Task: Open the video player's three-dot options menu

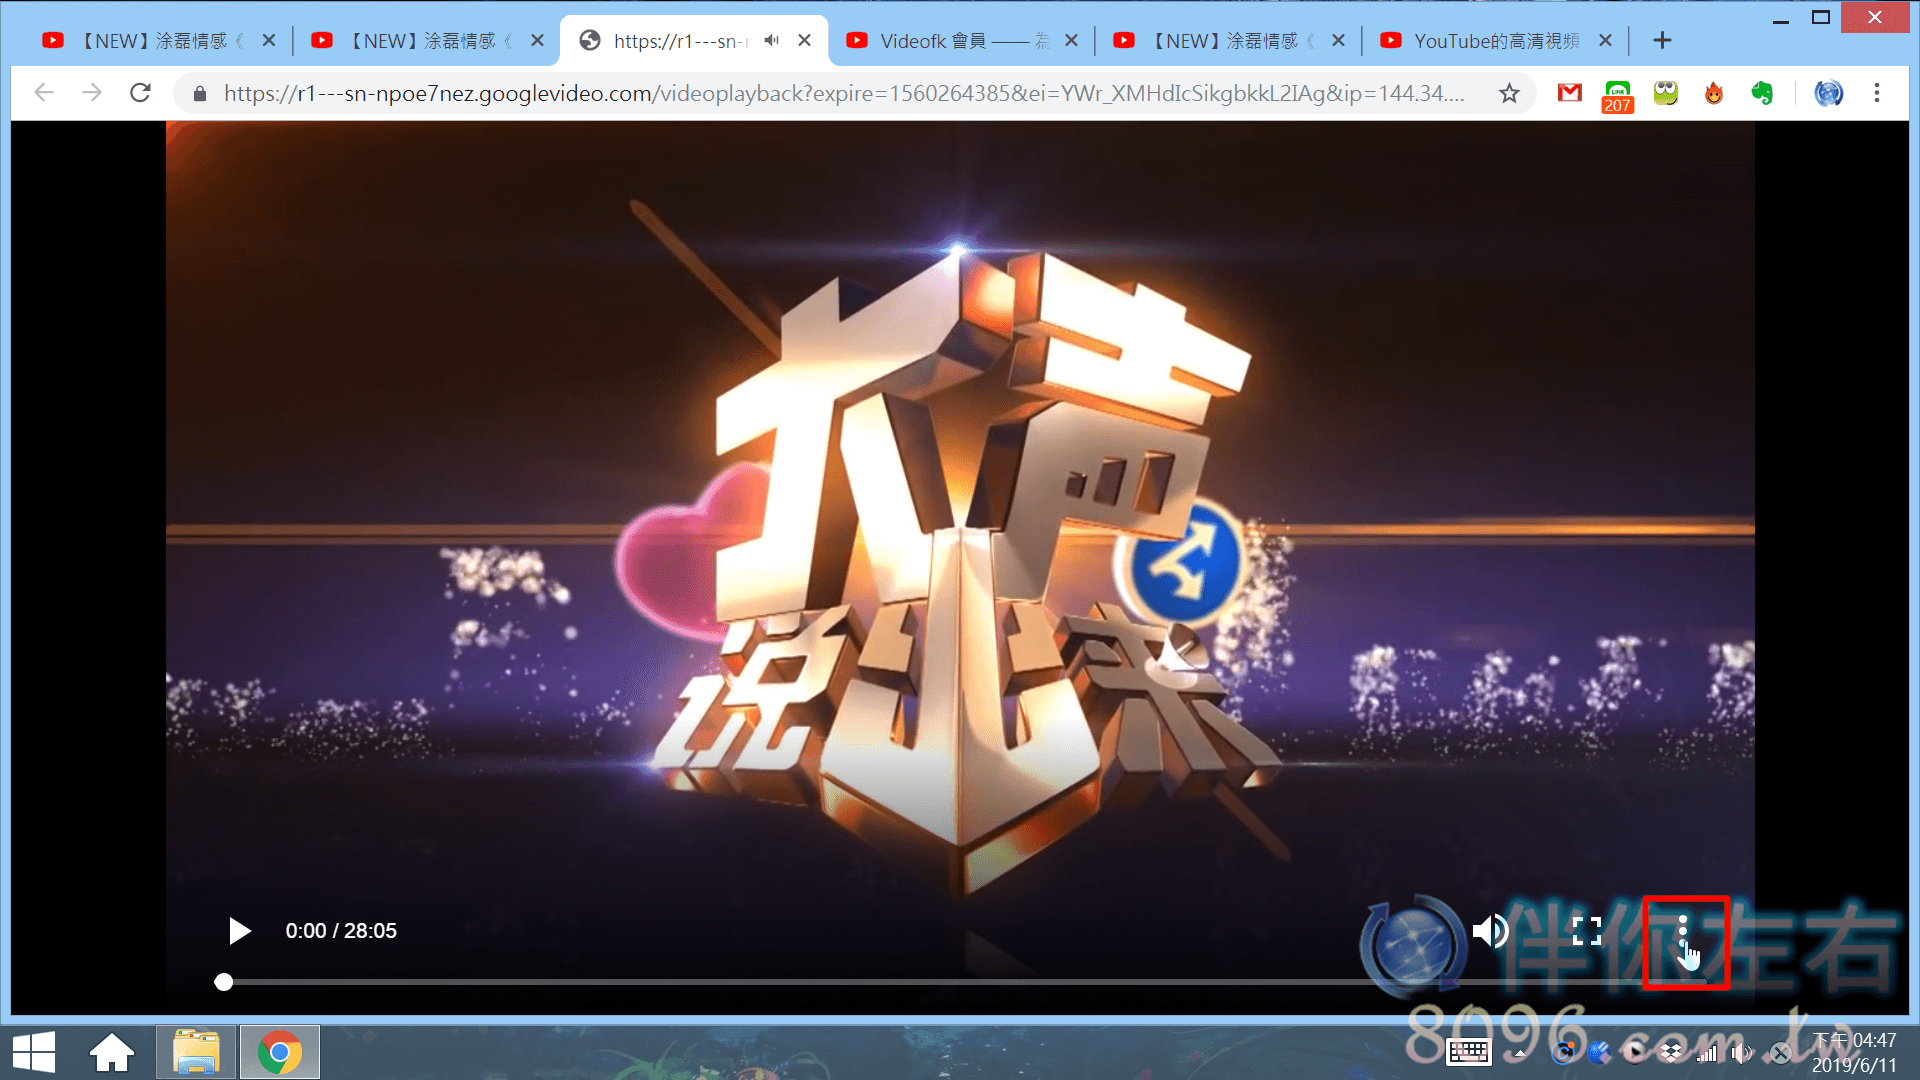Action: (x=1683, y=931)
